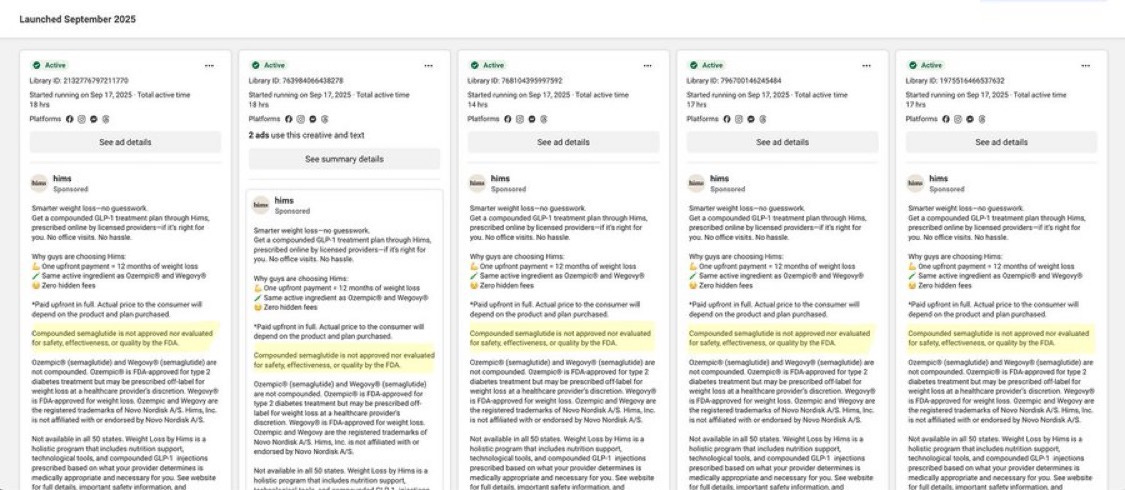Screen dimensions: 1125x490
Task: Open hims page name link on ad 768104395997592
Action: (x=500, y=179)
